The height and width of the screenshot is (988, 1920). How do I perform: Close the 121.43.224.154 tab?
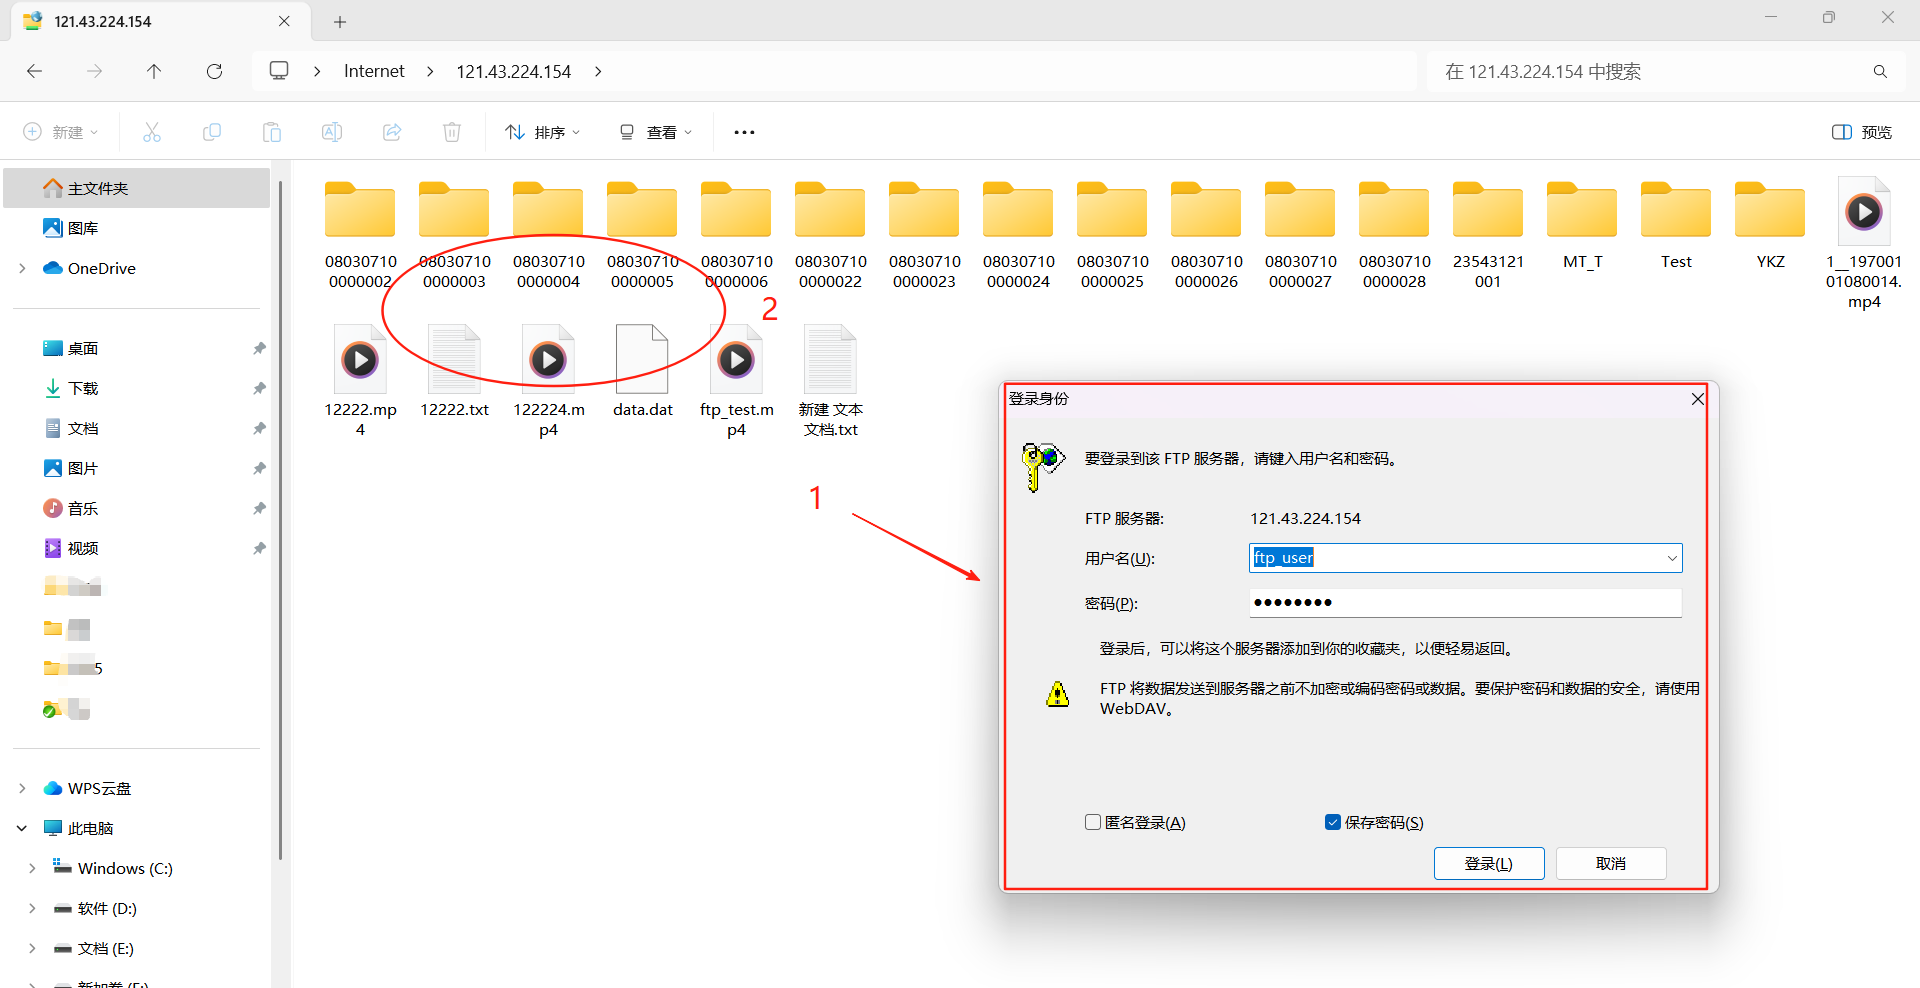[284, 21]
